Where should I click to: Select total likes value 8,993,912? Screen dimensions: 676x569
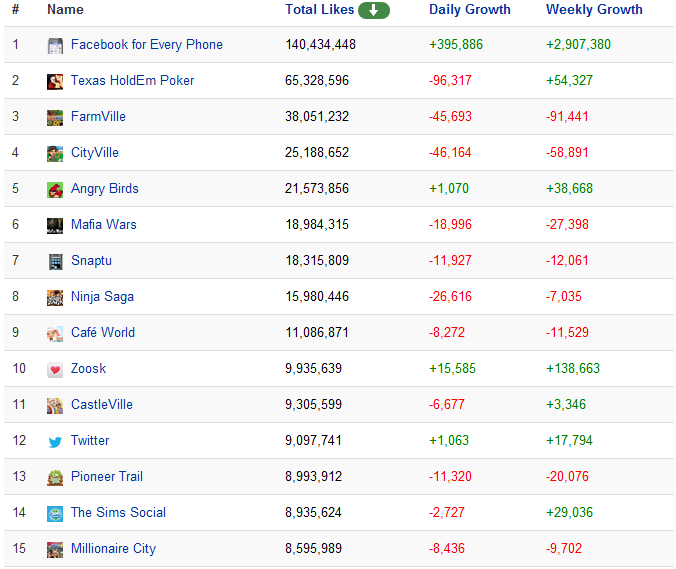tap(313, 477)
